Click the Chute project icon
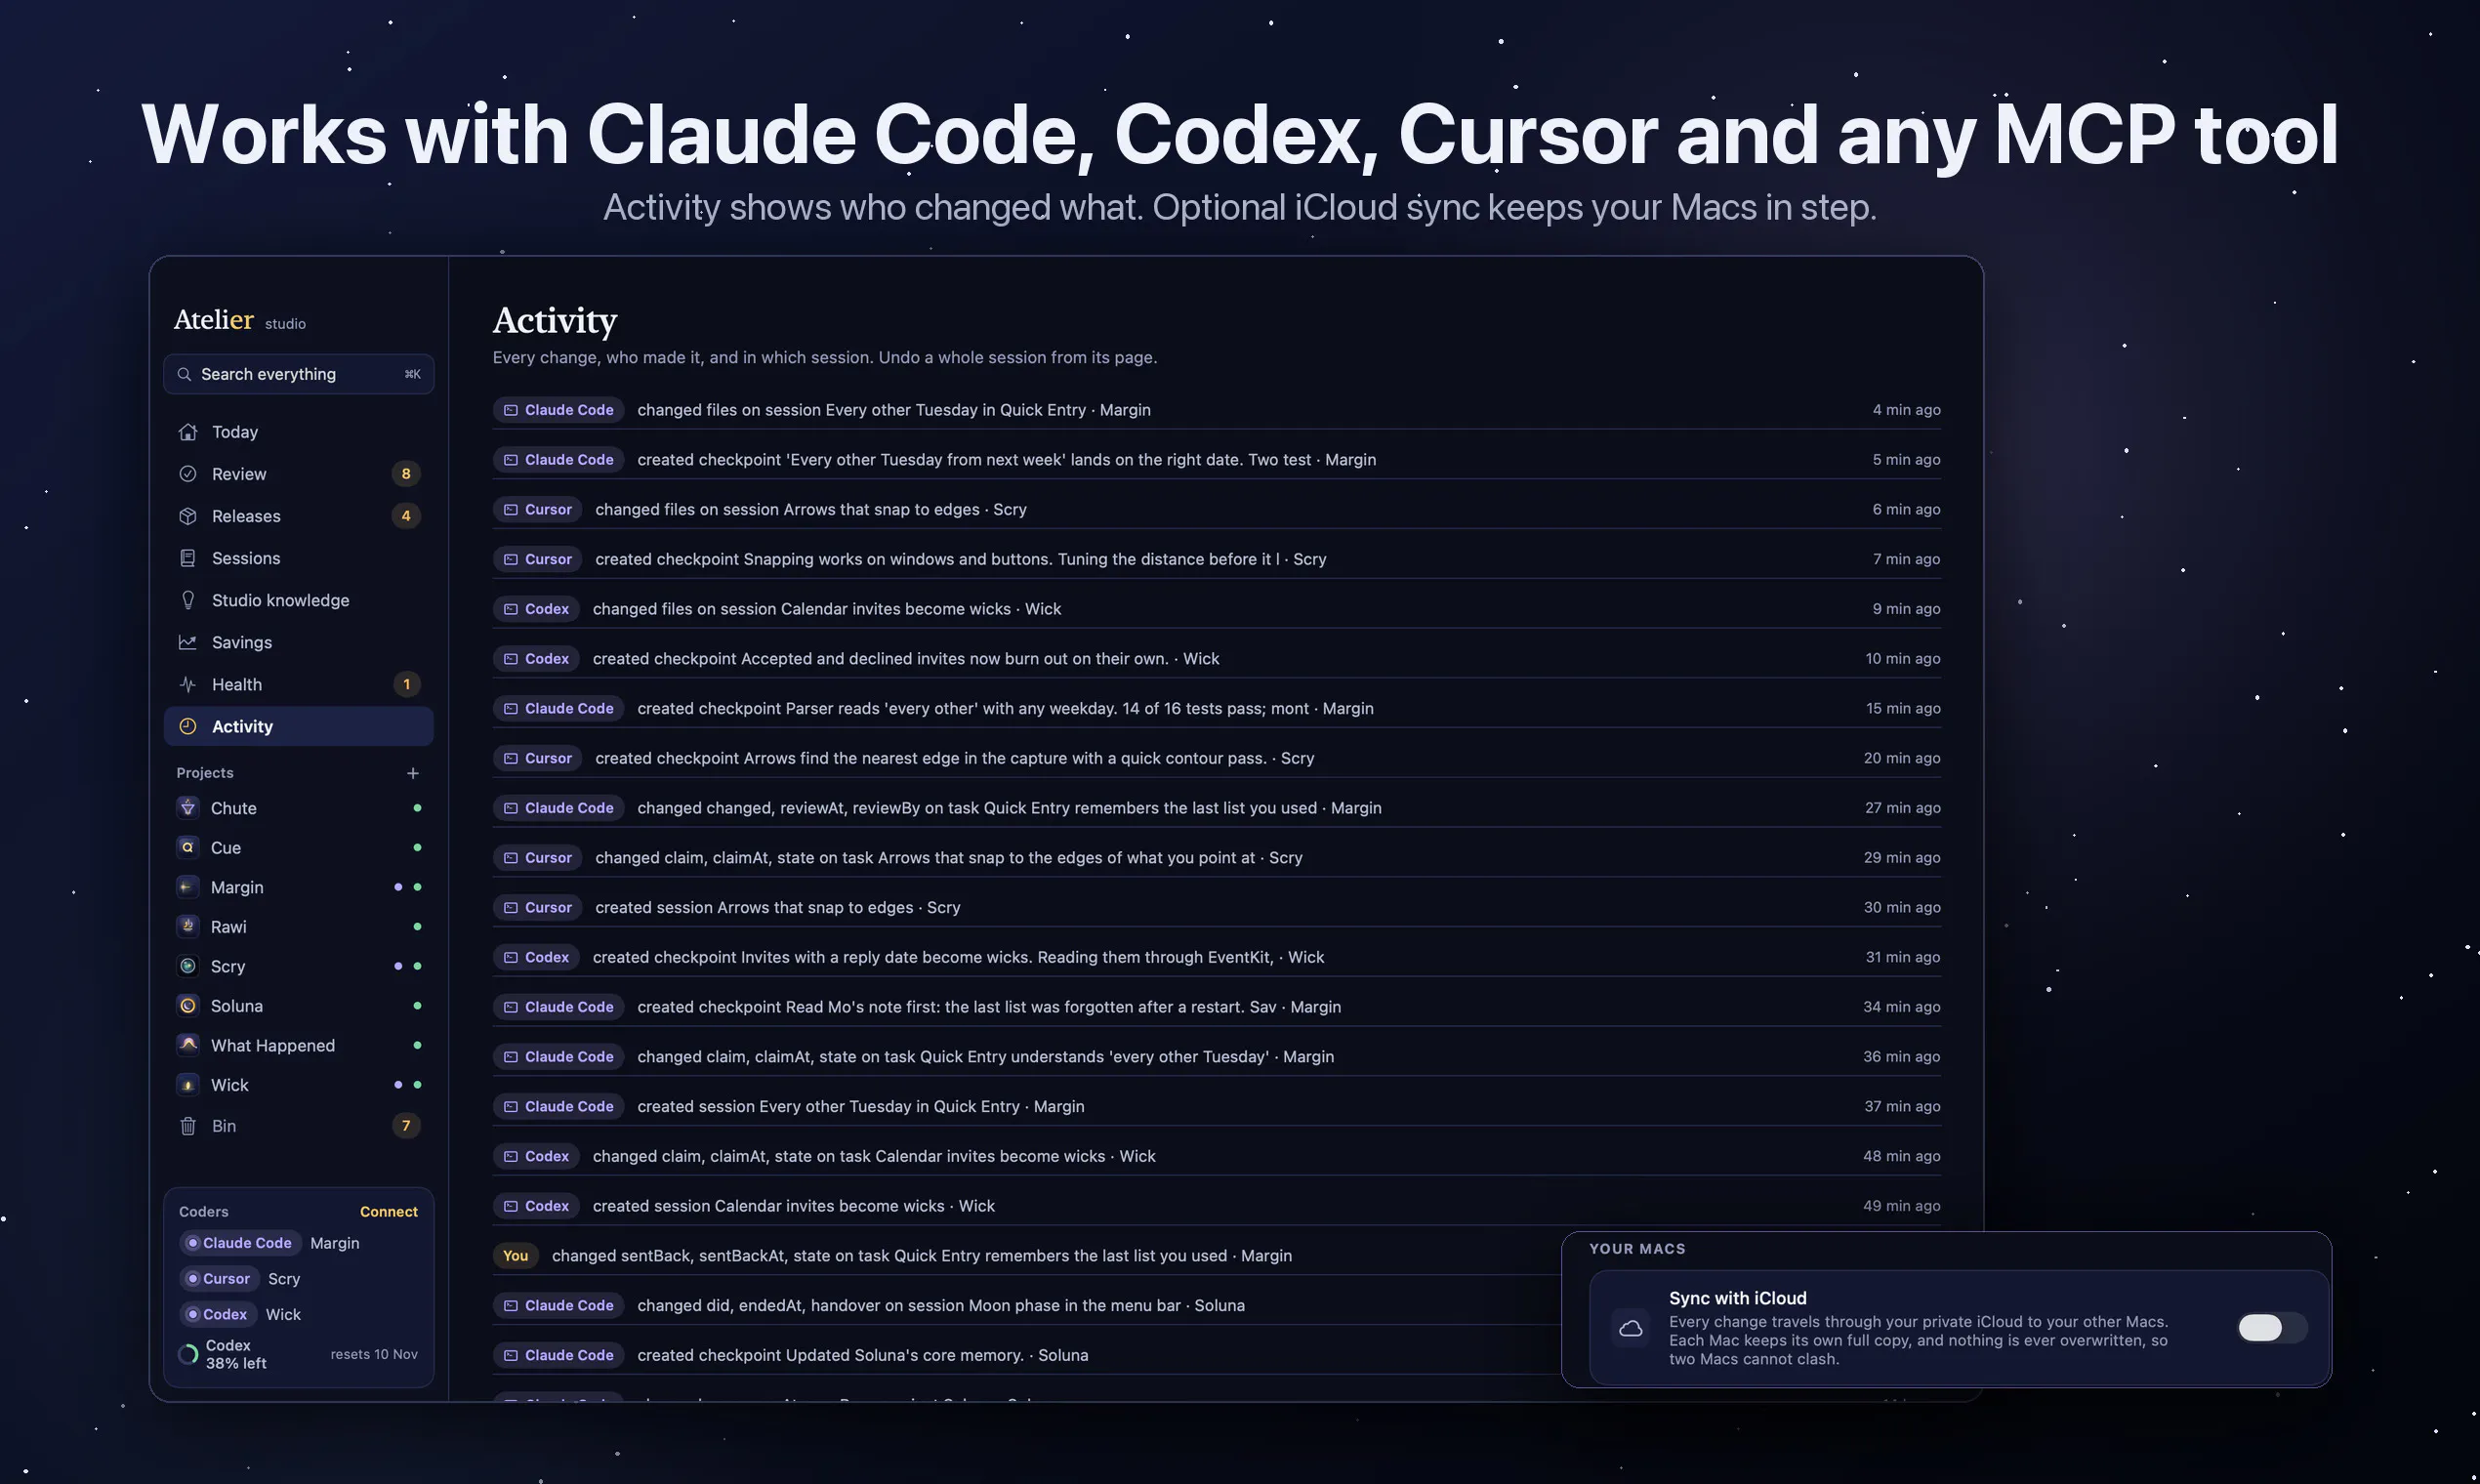Viewport: 2480px width, 1484px height. tap(187, 807)
